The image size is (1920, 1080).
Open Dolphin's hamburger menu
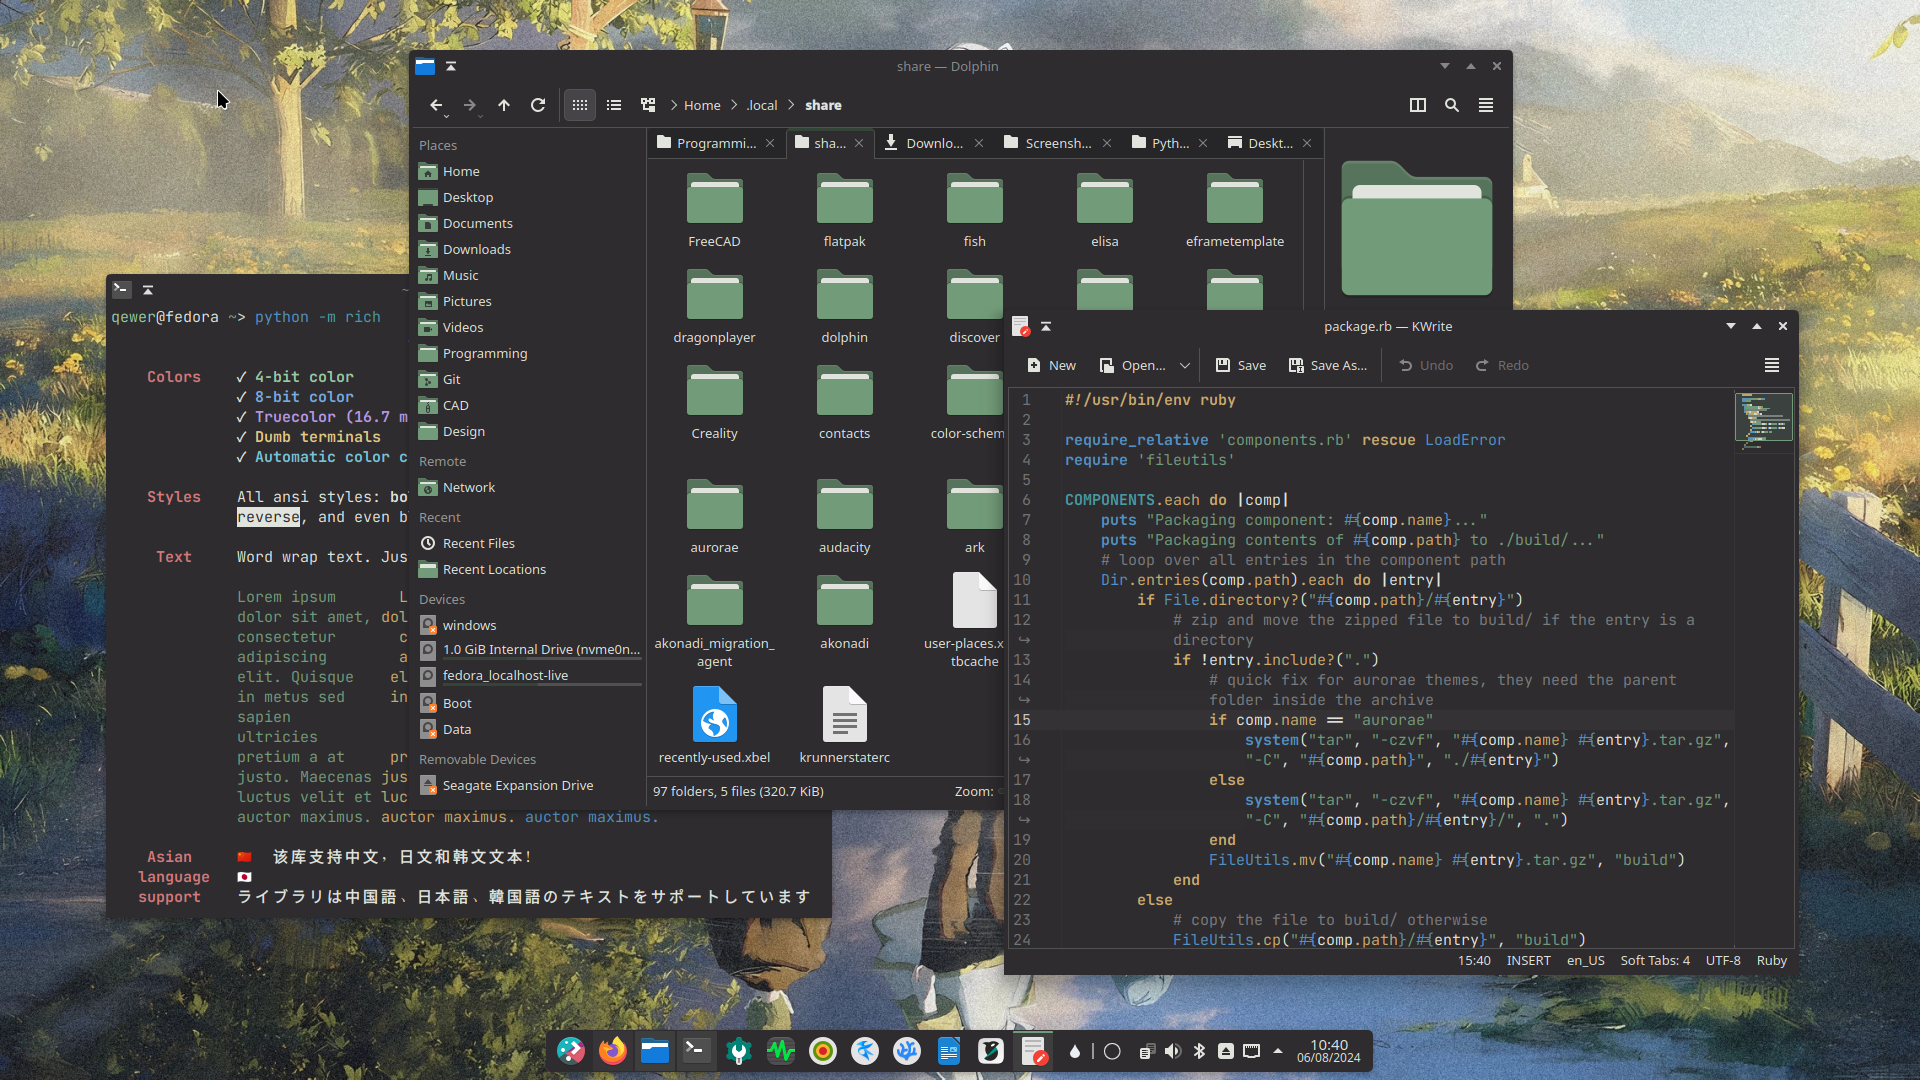point(1486,105)
